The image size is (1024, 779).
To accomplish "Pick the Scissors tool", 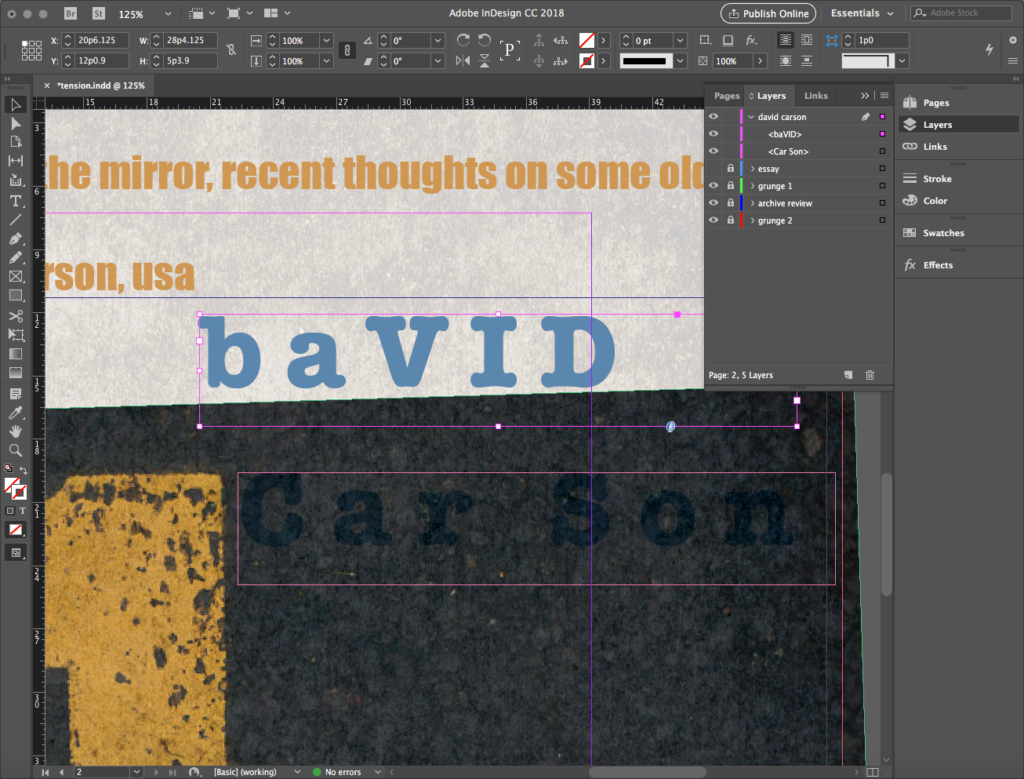I will tap(16, 316).
